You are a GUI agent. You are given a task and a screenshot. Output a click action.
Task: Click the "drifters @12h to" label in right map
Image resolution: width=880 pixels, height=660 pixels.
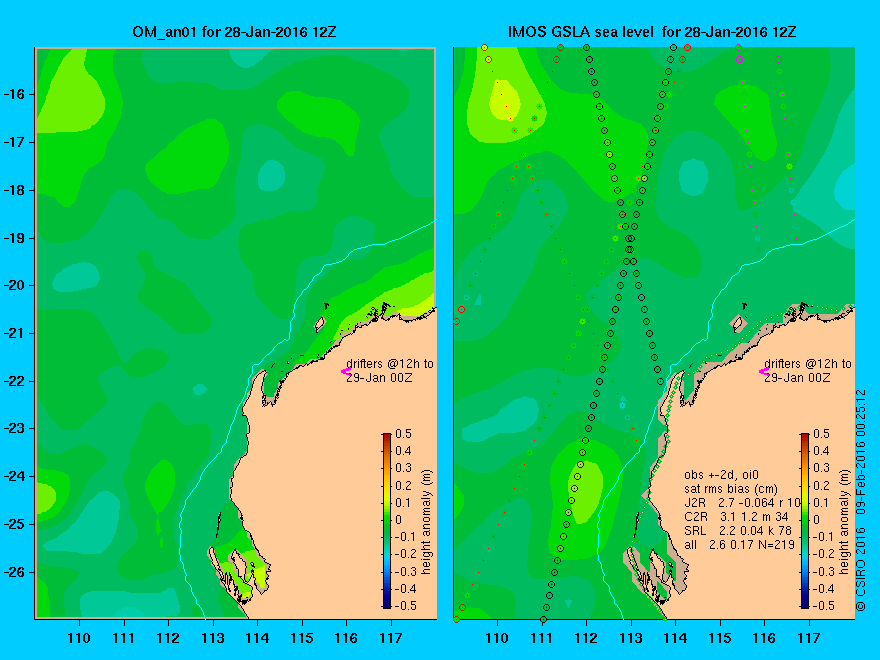pyautogui.click(x=808, y=364)
